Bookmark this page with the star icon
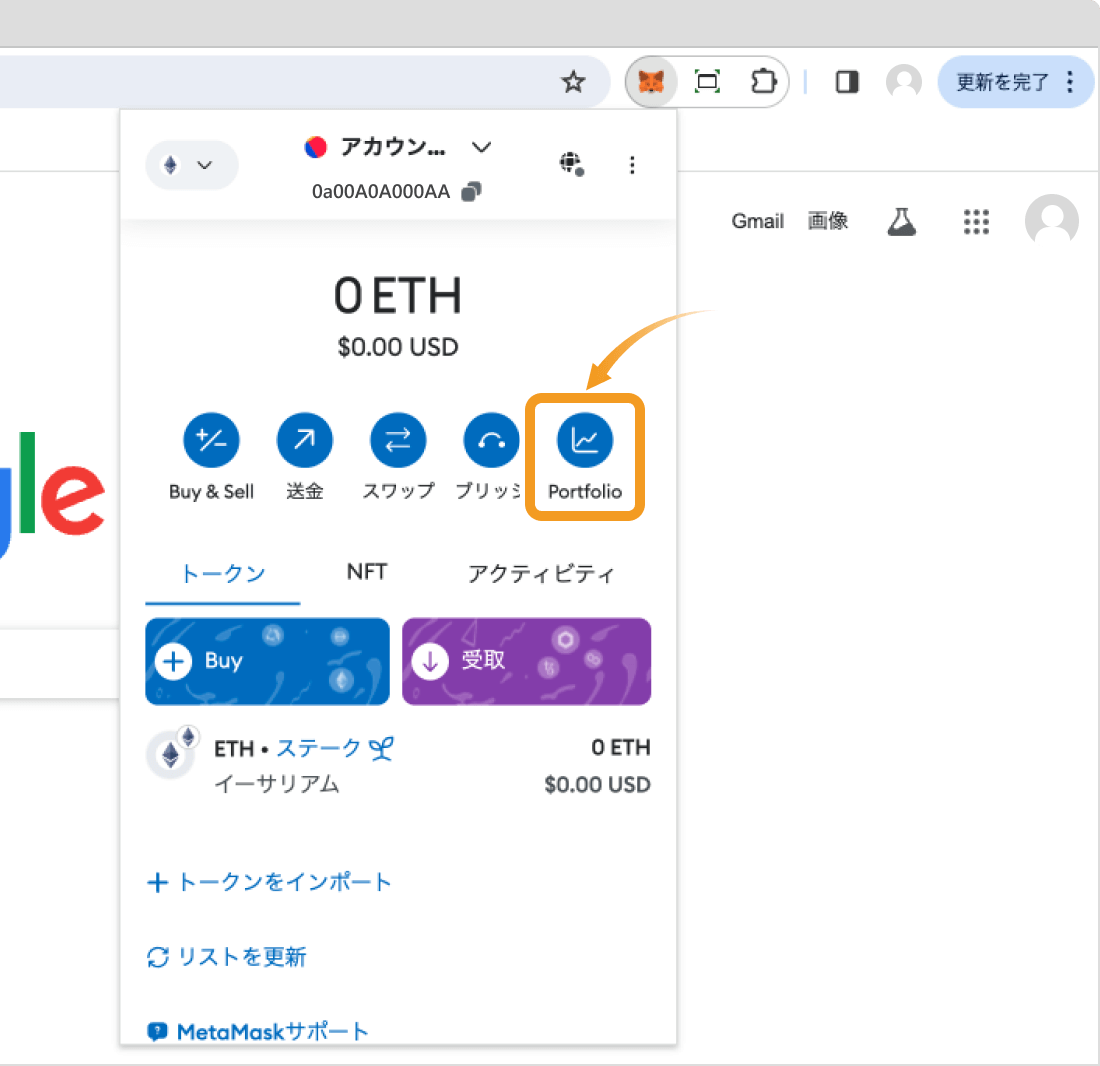 point(573,82)
